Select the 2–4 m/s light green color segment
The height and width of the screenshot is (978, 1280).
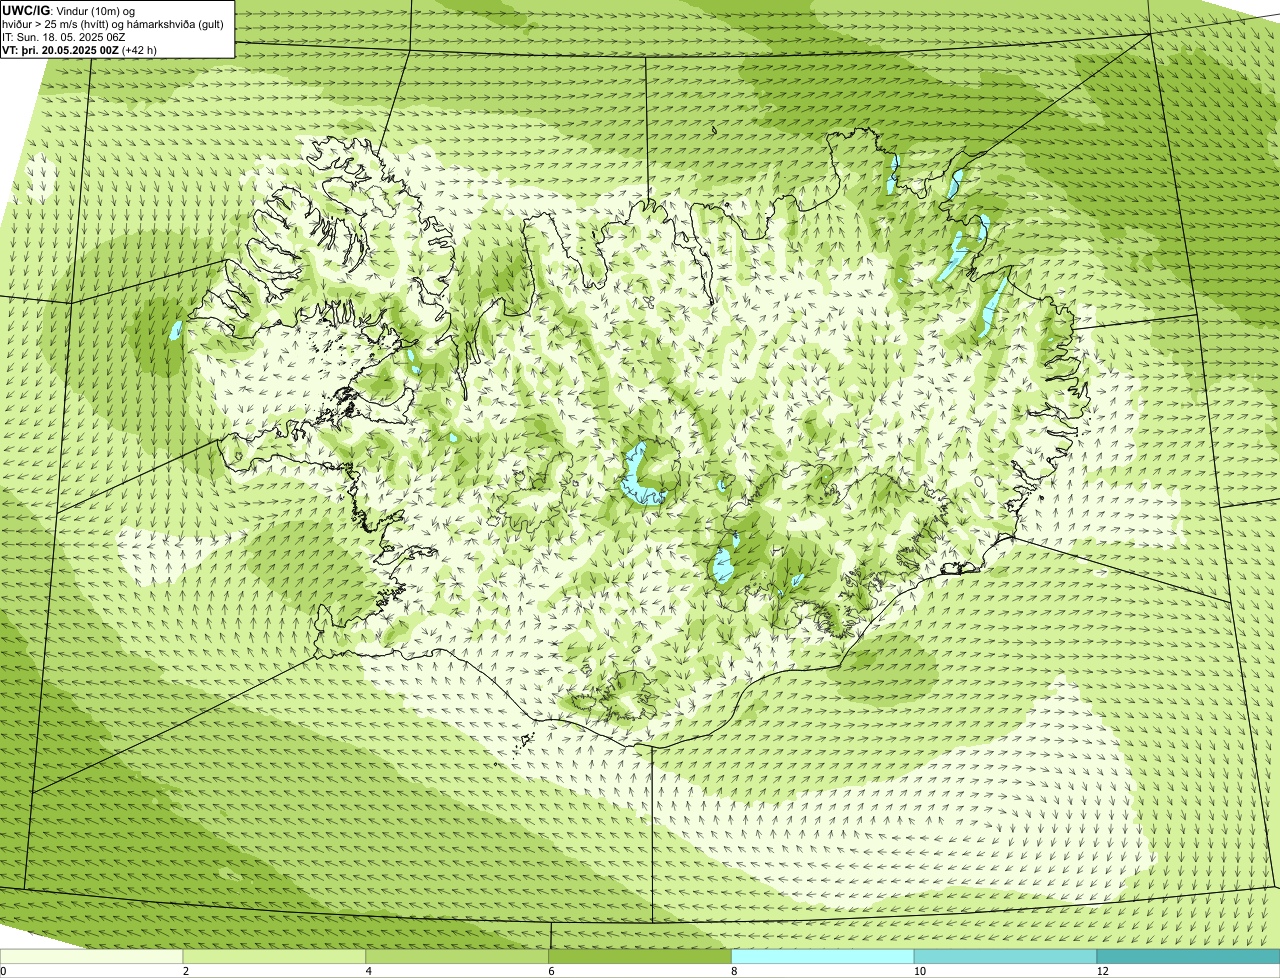pos(274,957)
